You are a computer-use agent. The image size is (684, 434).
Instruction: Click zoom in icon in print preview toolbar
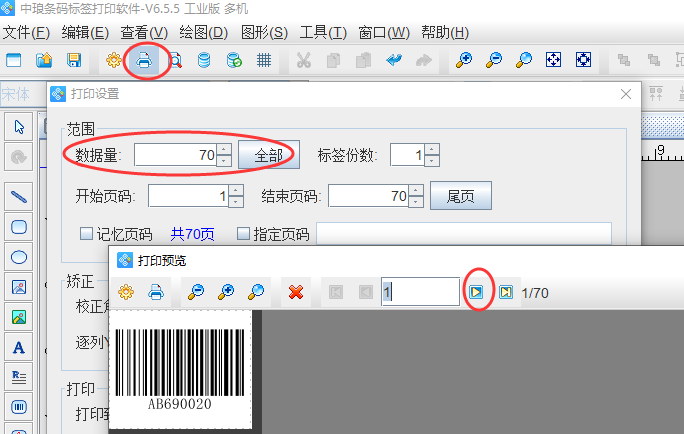point(226,292)
